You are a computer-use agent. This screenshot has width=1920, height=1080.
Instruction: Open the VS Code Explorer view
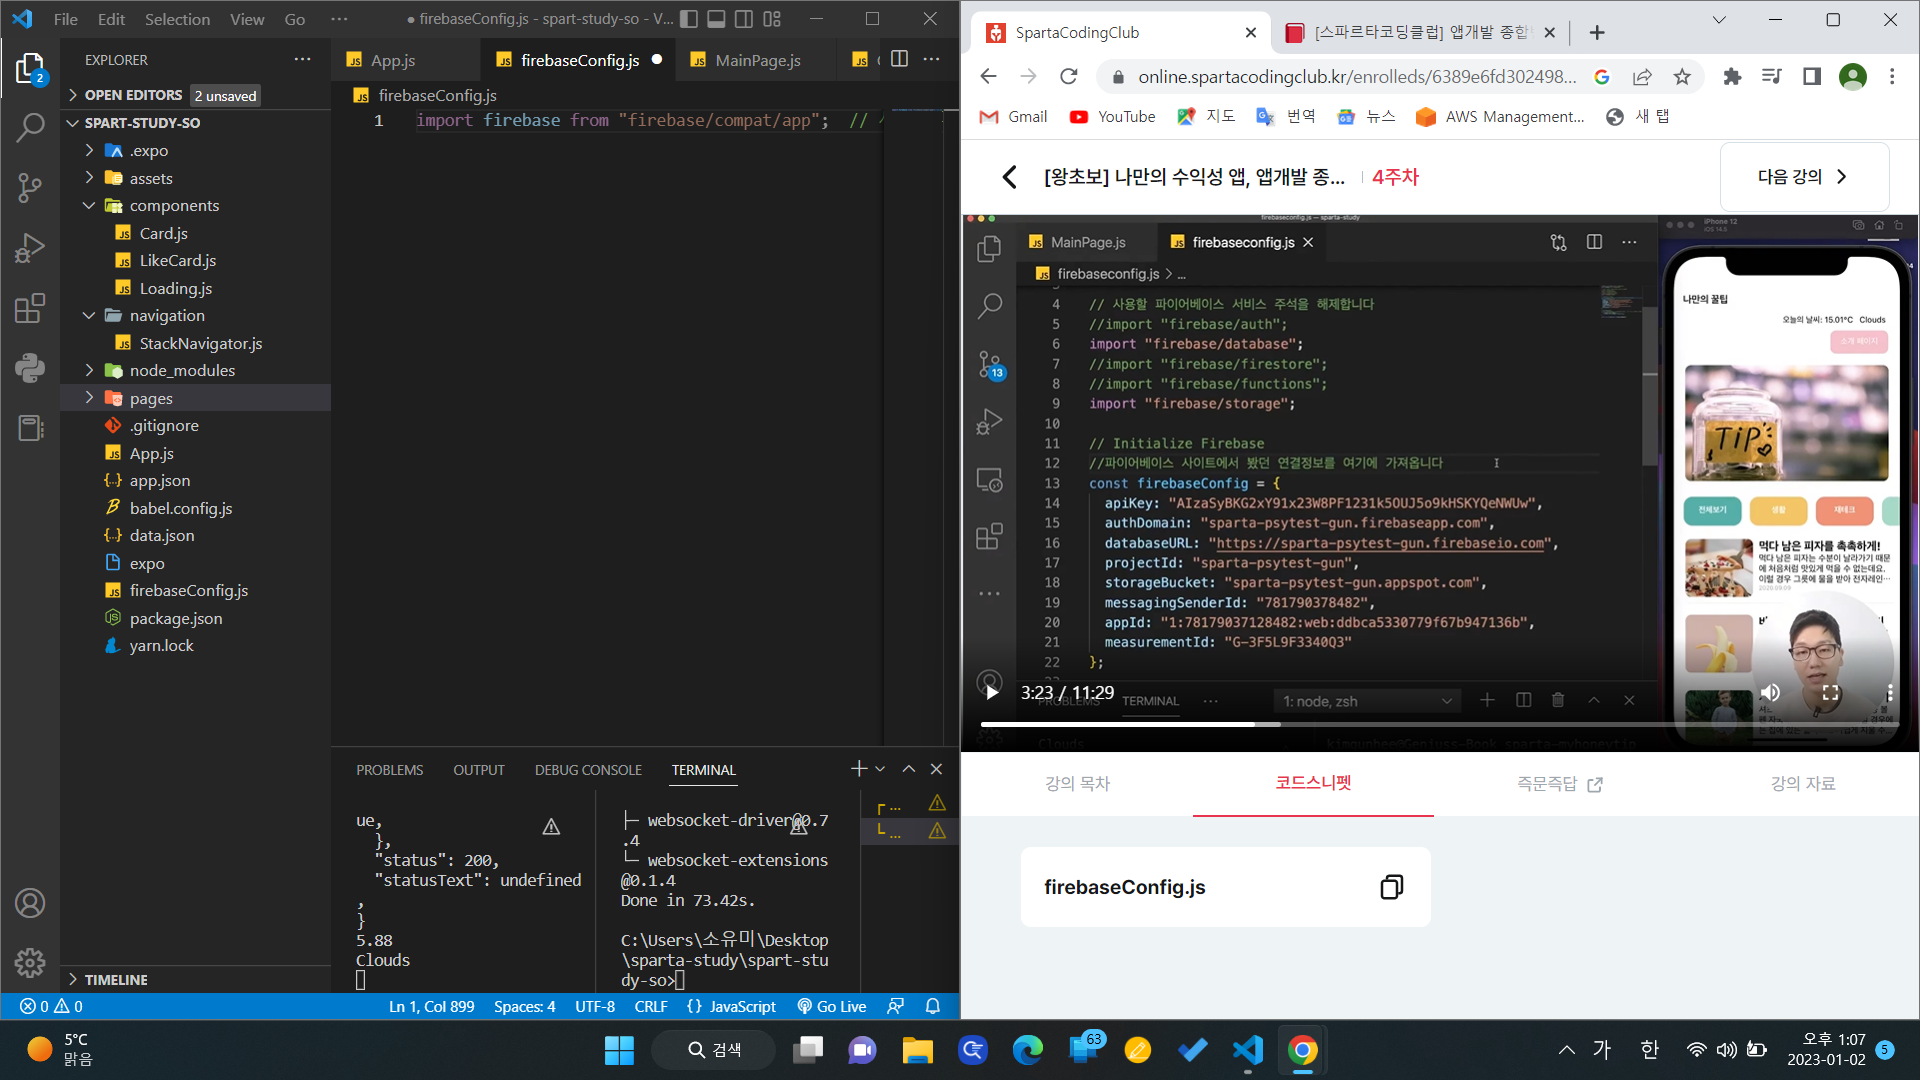coord(30,70)
